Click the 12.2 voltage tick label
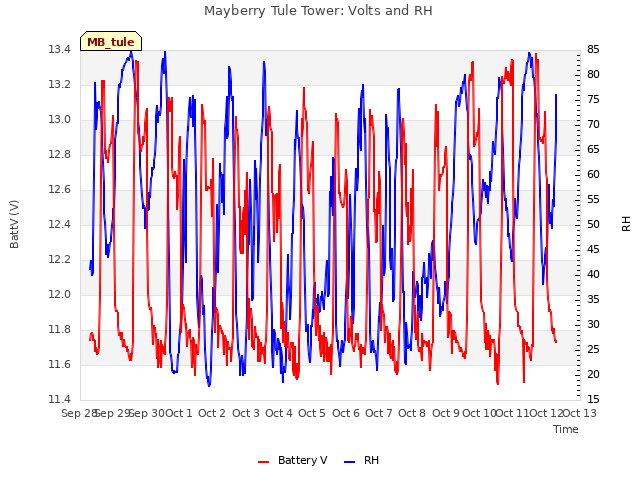The width and height of the screenshot is (640, 480). tap(59, 260)
